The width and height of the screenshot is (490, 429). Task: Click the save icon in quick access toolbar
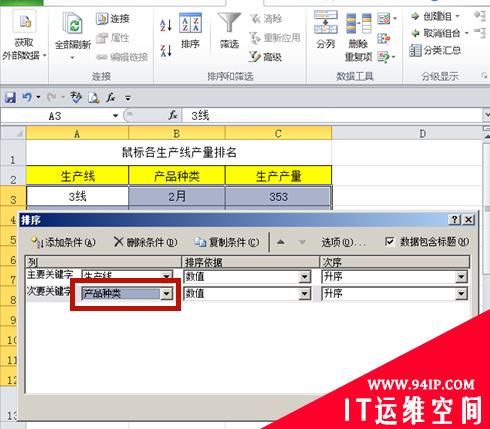pos(10,98)
